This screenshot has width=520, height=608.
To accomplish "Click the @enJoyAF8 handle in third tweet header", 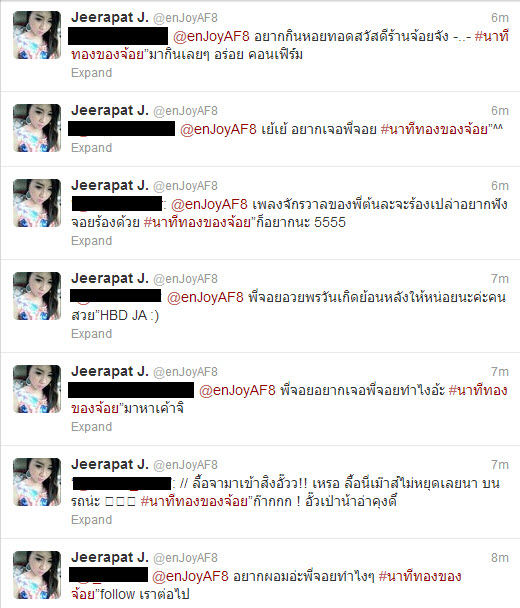I will 185,186.
